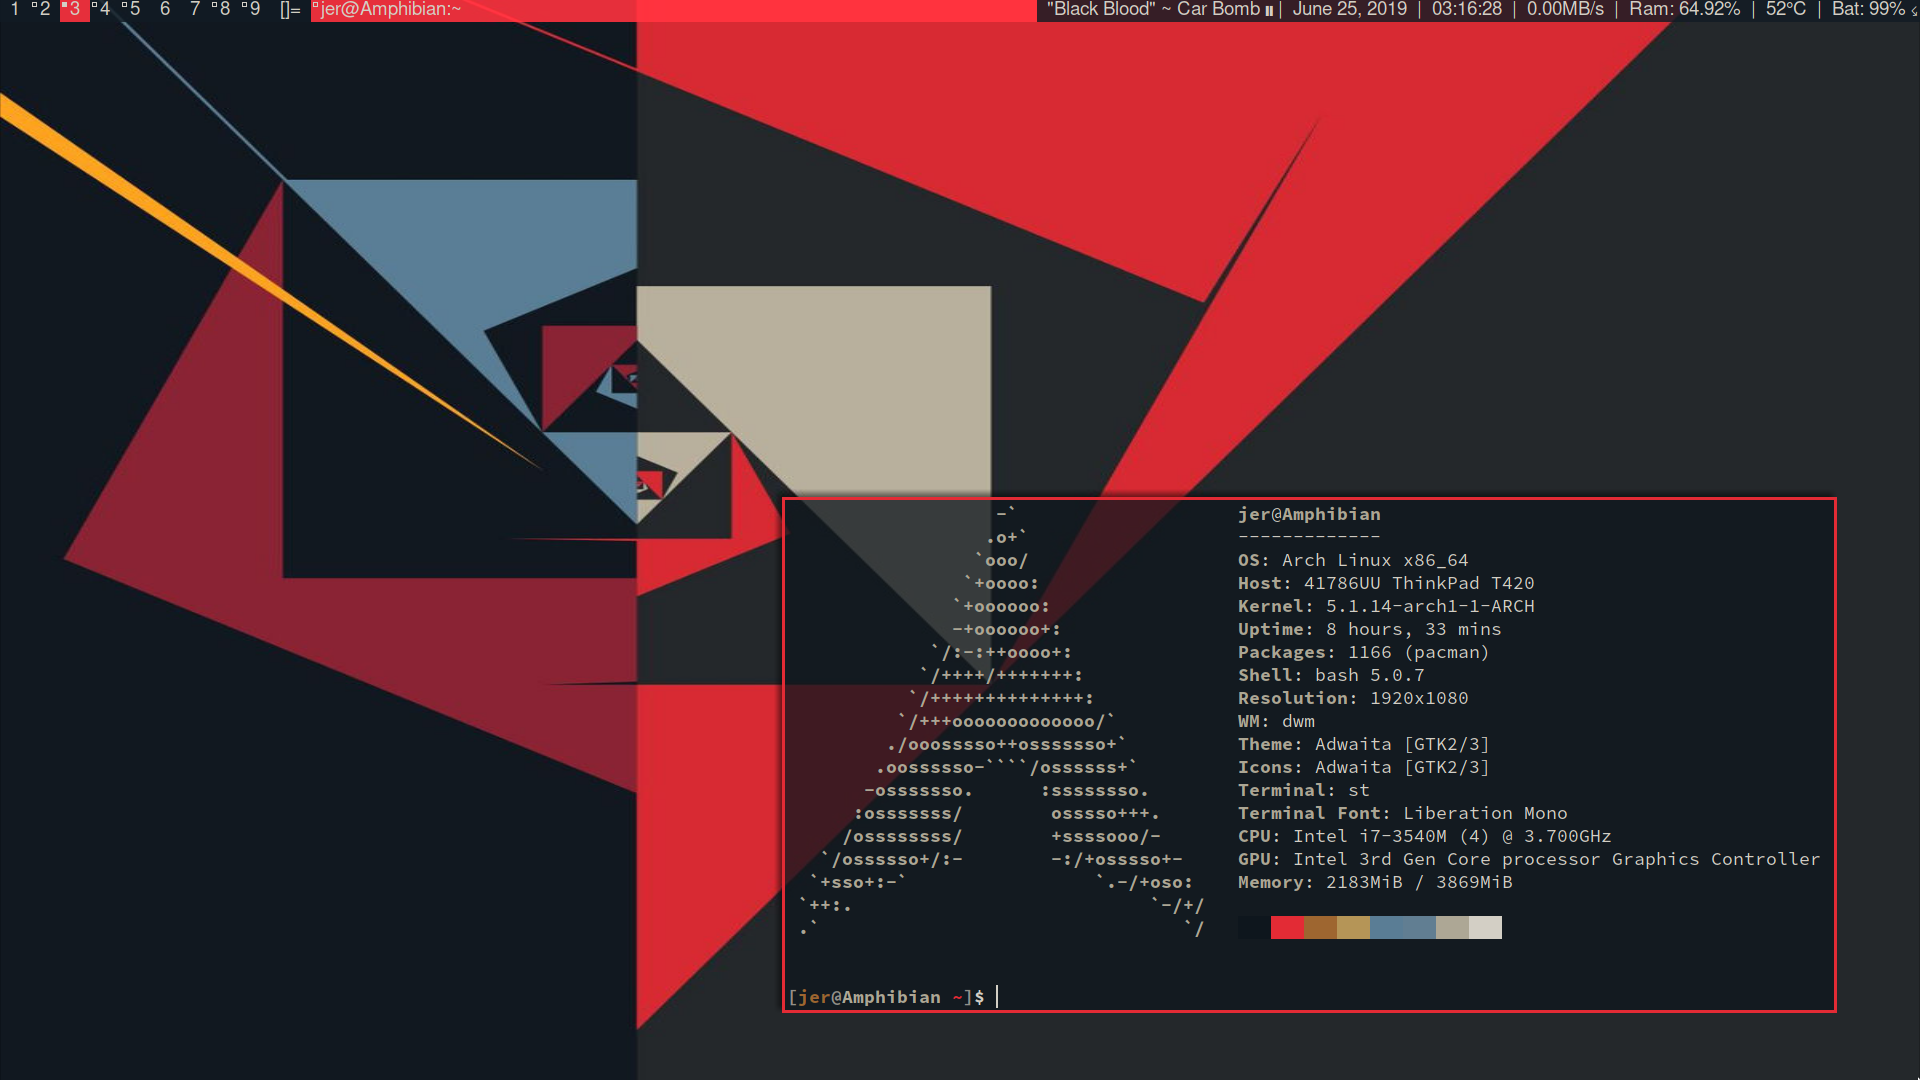Switch to dwm tag 1
Viewport: 1920px width, 1080px height.
15,10
